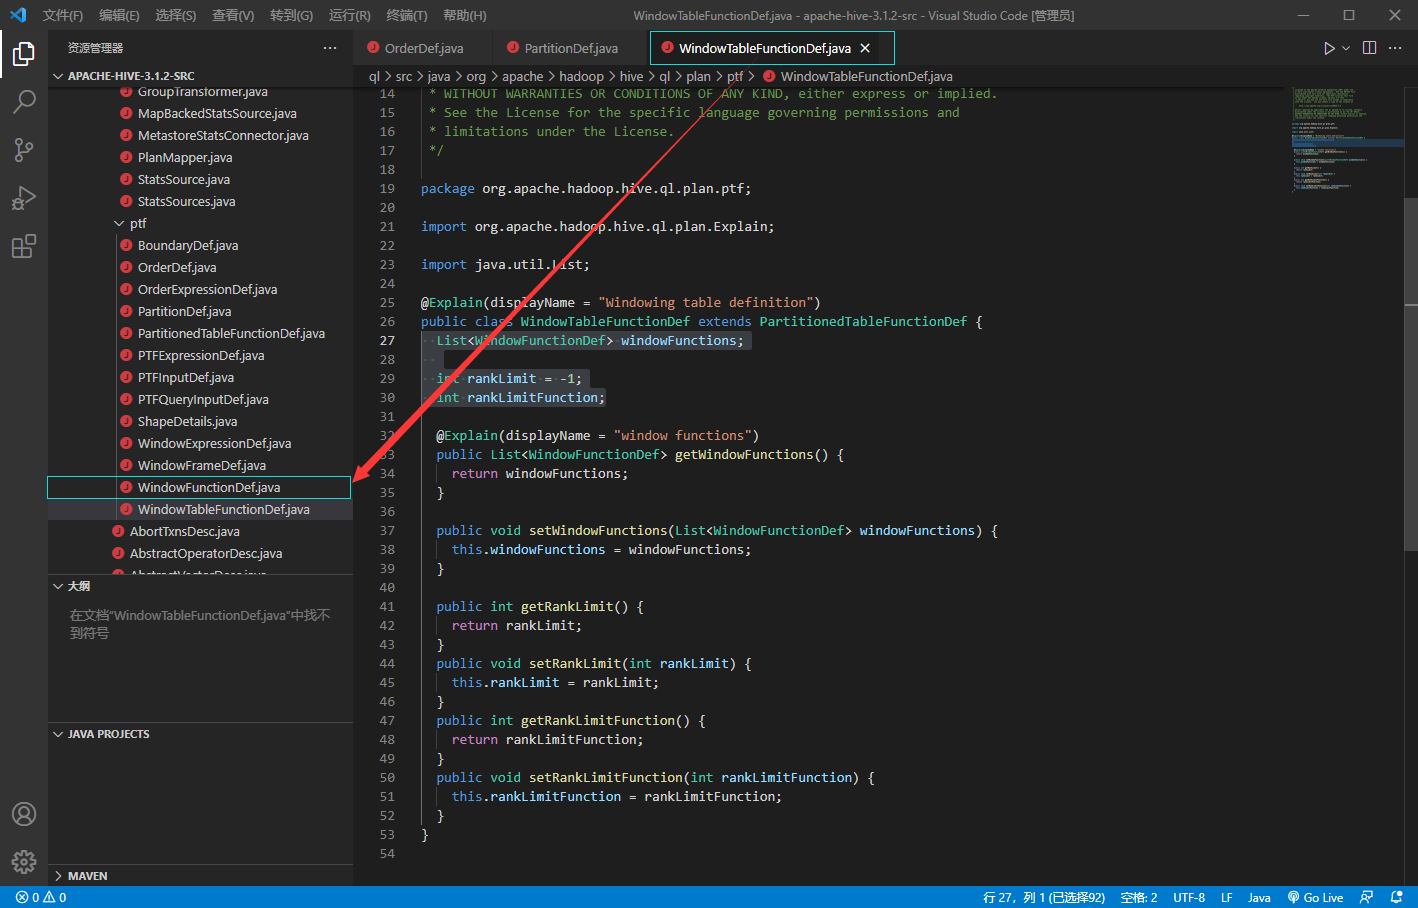Click the Go Live status button

pos(1315,897)
